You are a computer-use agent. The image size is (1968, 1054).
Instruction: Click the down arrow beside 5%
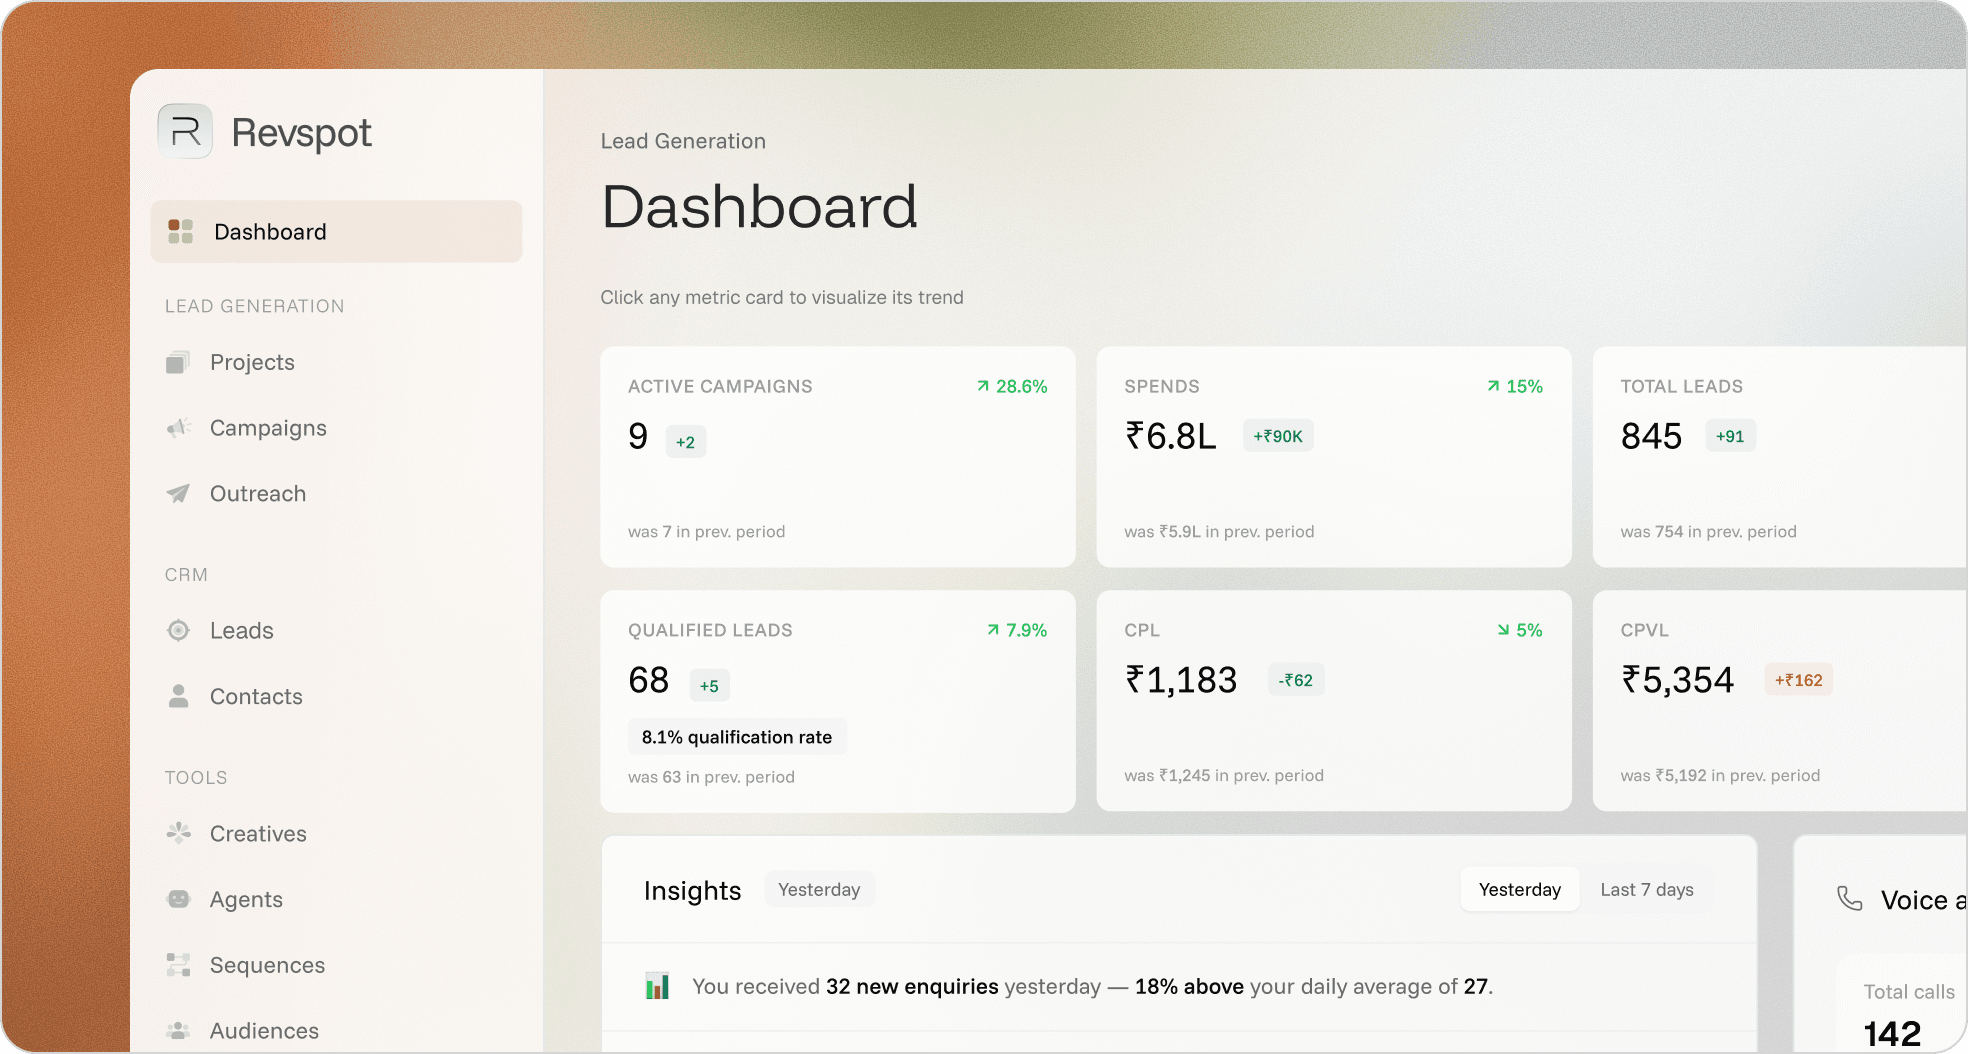(1503, 630)
